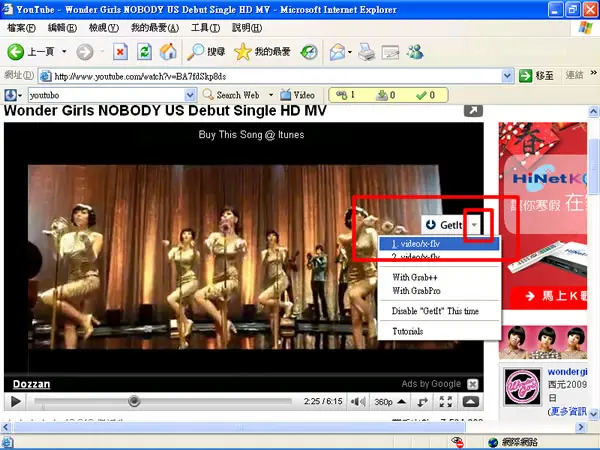The image size is (600, 450).
Task: Click the vertical scrollbar up arrow
Action: 593,111
